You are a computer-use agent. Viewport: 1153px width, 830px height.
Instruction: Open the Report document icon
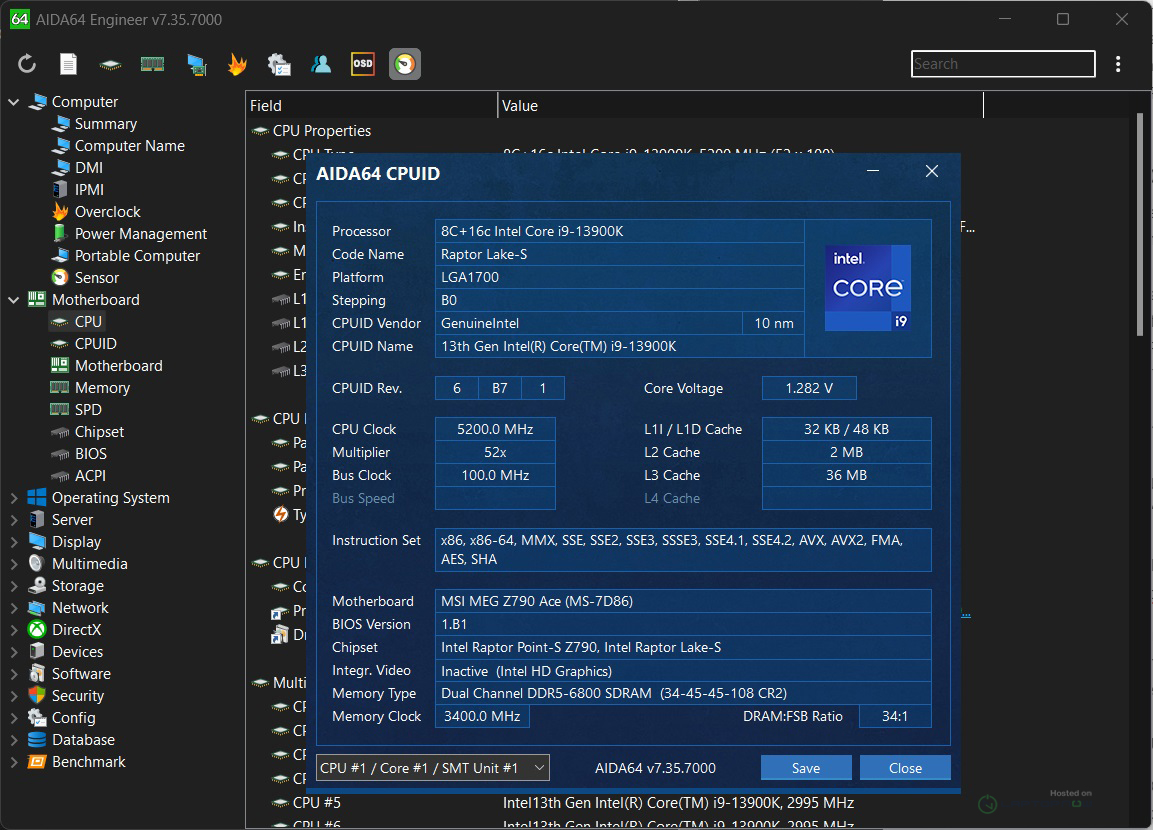(x=68, y=64)
